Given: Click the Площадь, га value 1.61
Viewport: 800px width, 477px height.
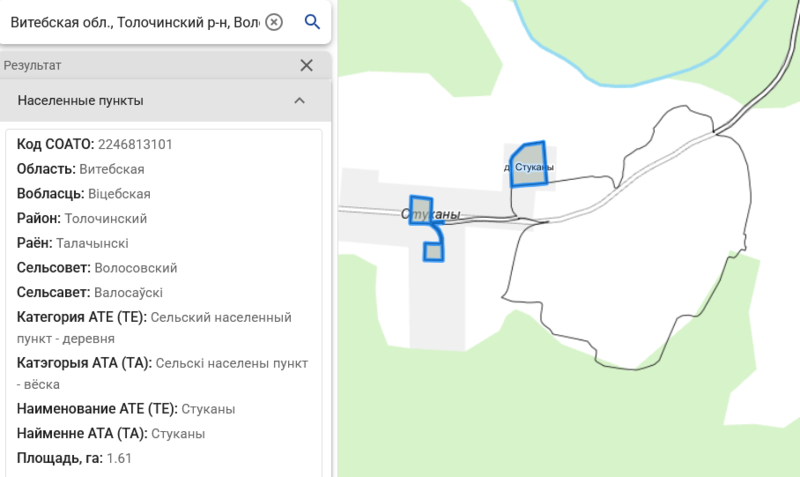Looking at the screenshot, I should (x=119, y=458).
